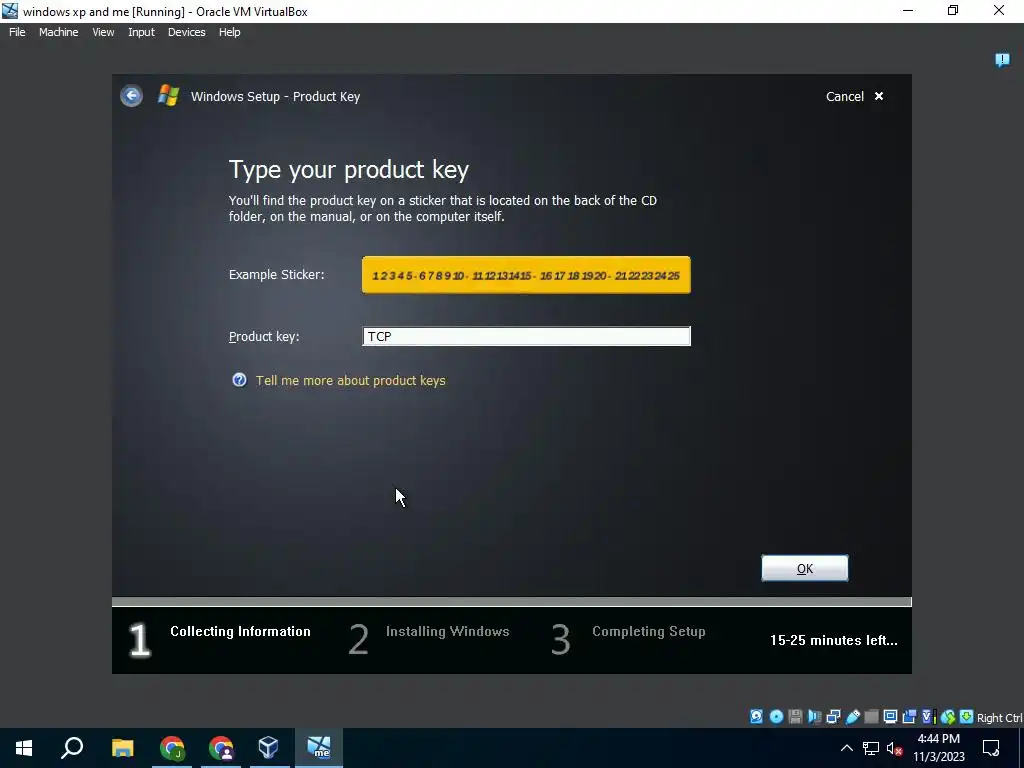Click the muted volume tray icon
Screen dimensions: 1024x768
tap(895, 748)
